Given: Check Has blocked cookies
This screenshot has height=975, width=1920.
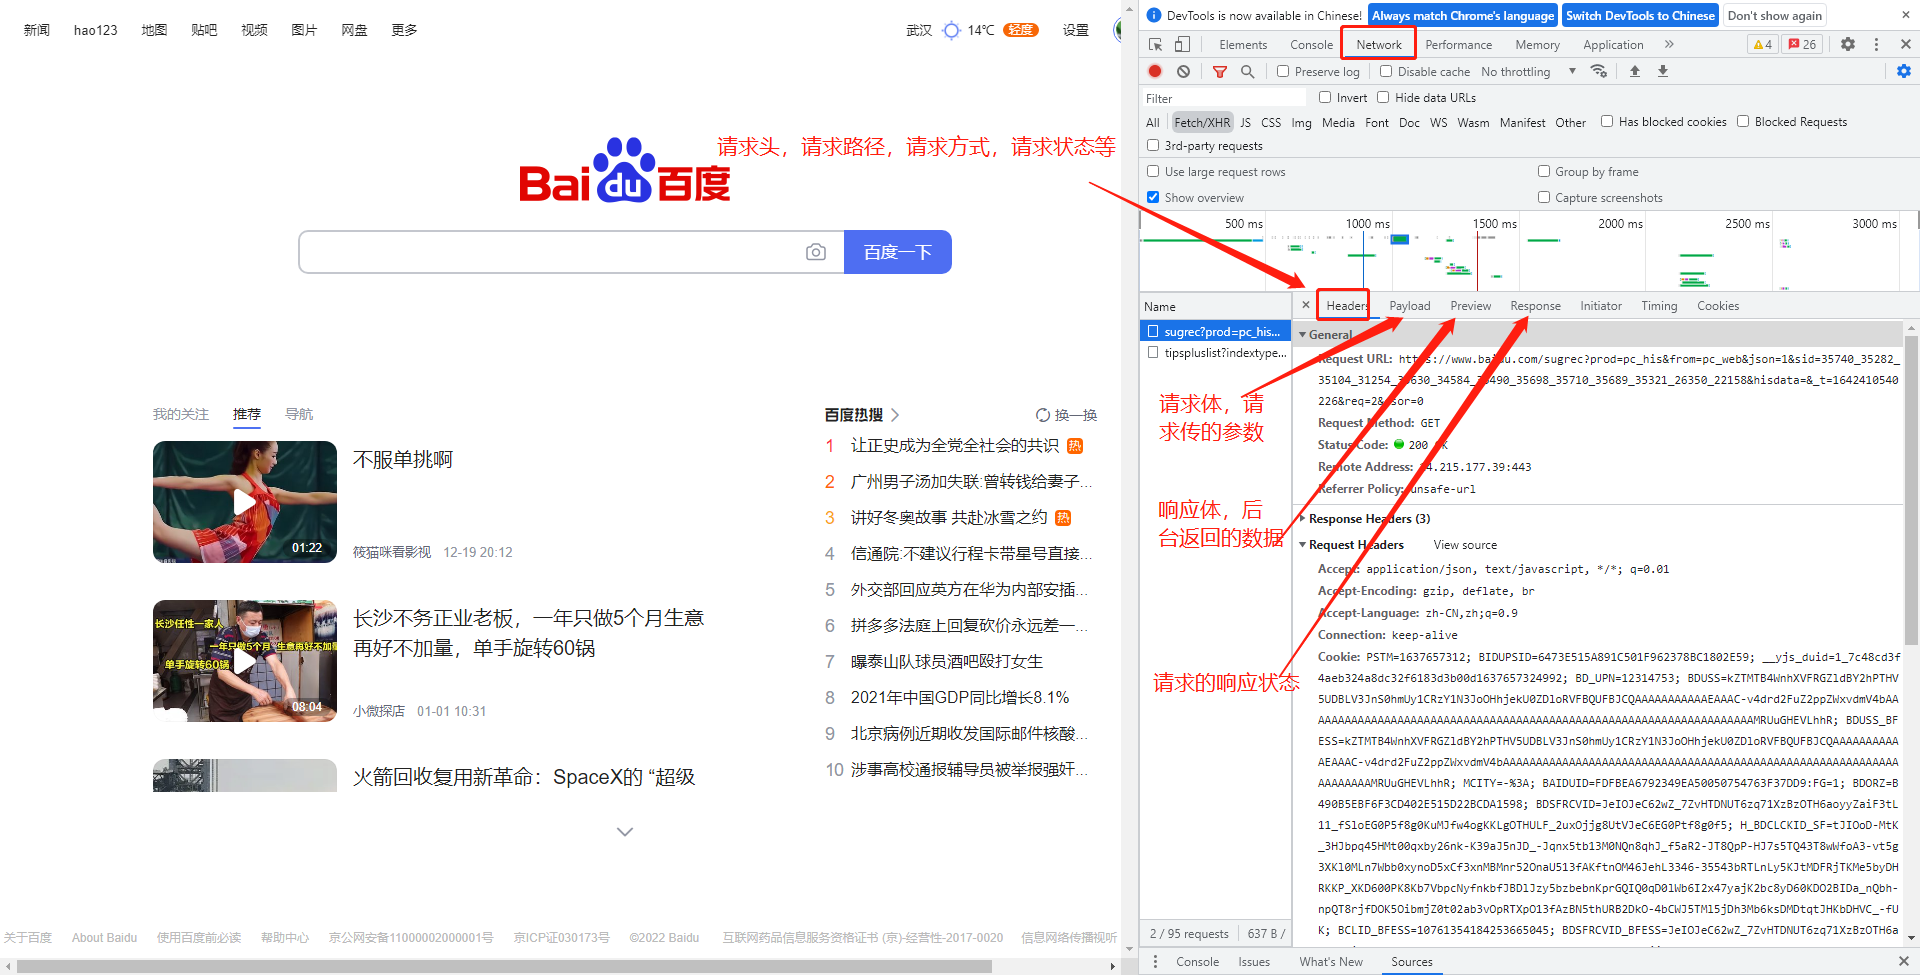Looking at the screenshot, I should pyautogui.click(x=1607, y=121).
